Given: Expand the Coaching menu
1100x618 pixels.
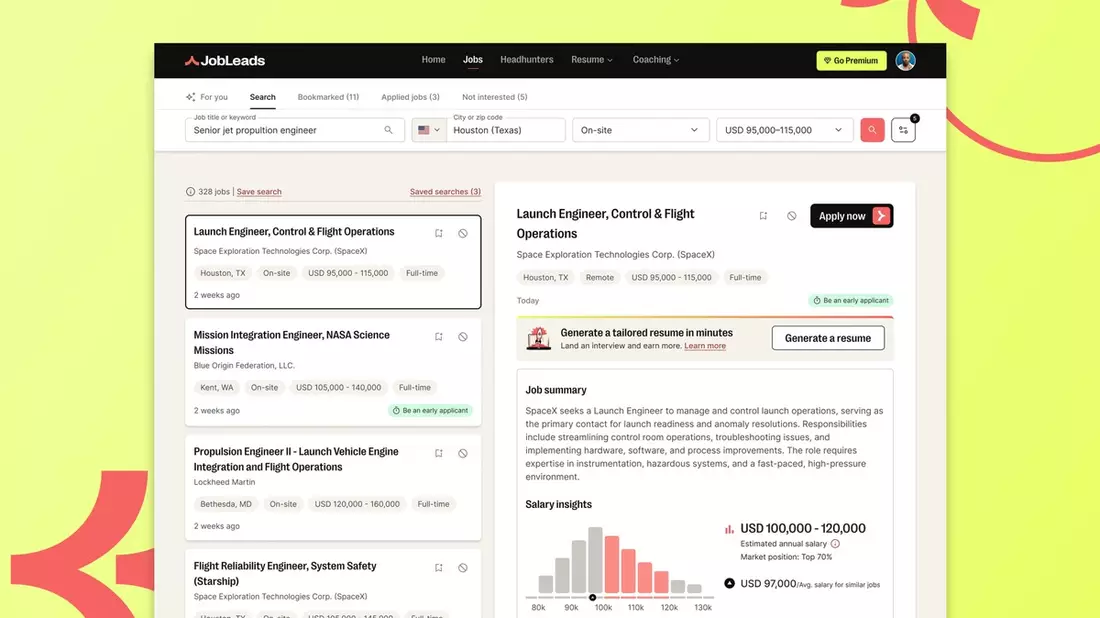Looking at the screenshot, I should (x=656, y=60).
